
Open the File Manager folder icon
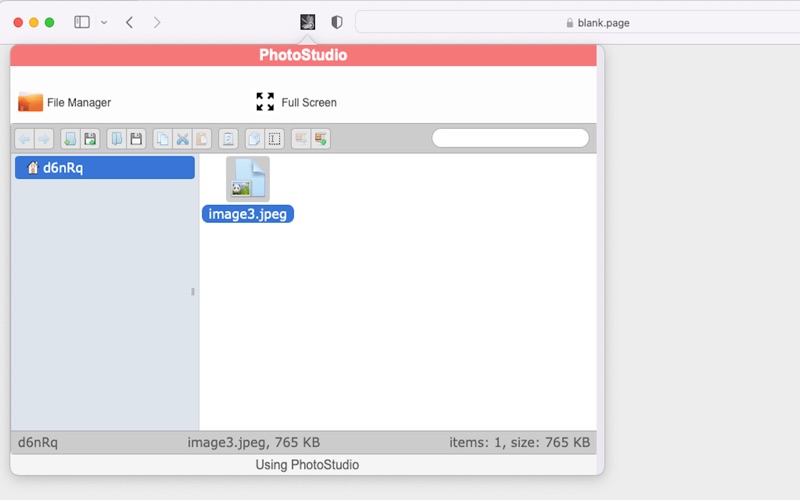30,102
